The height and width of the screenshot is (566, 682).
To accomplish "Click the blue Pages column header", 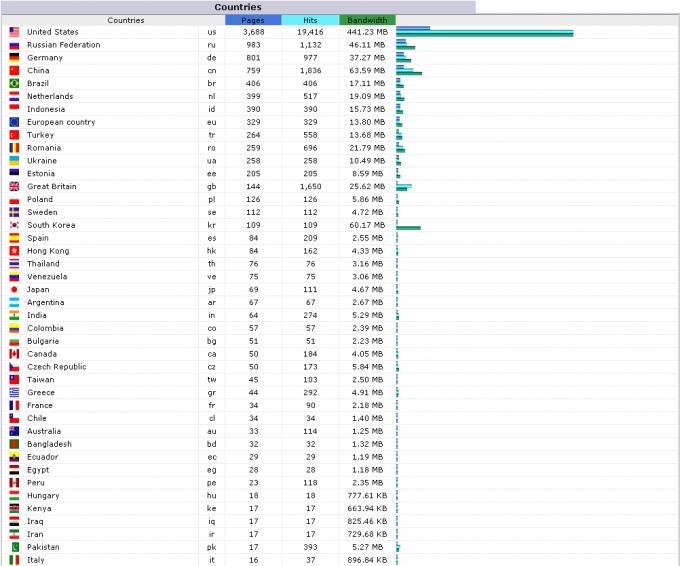I will click(x=253, y=20).
